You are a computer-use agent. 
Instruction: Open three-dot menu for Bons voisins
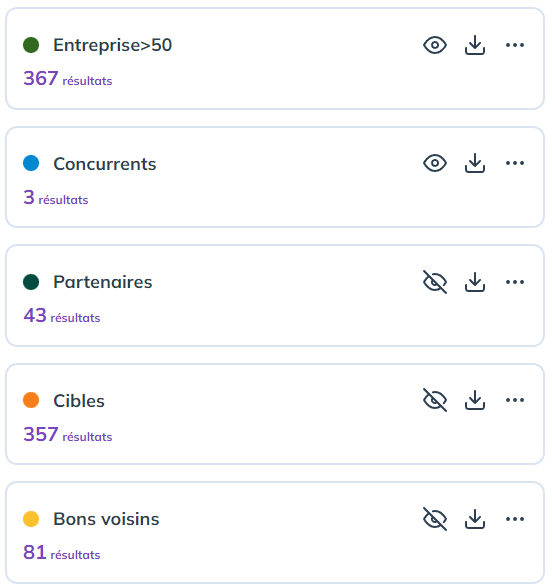coord(515,519)
